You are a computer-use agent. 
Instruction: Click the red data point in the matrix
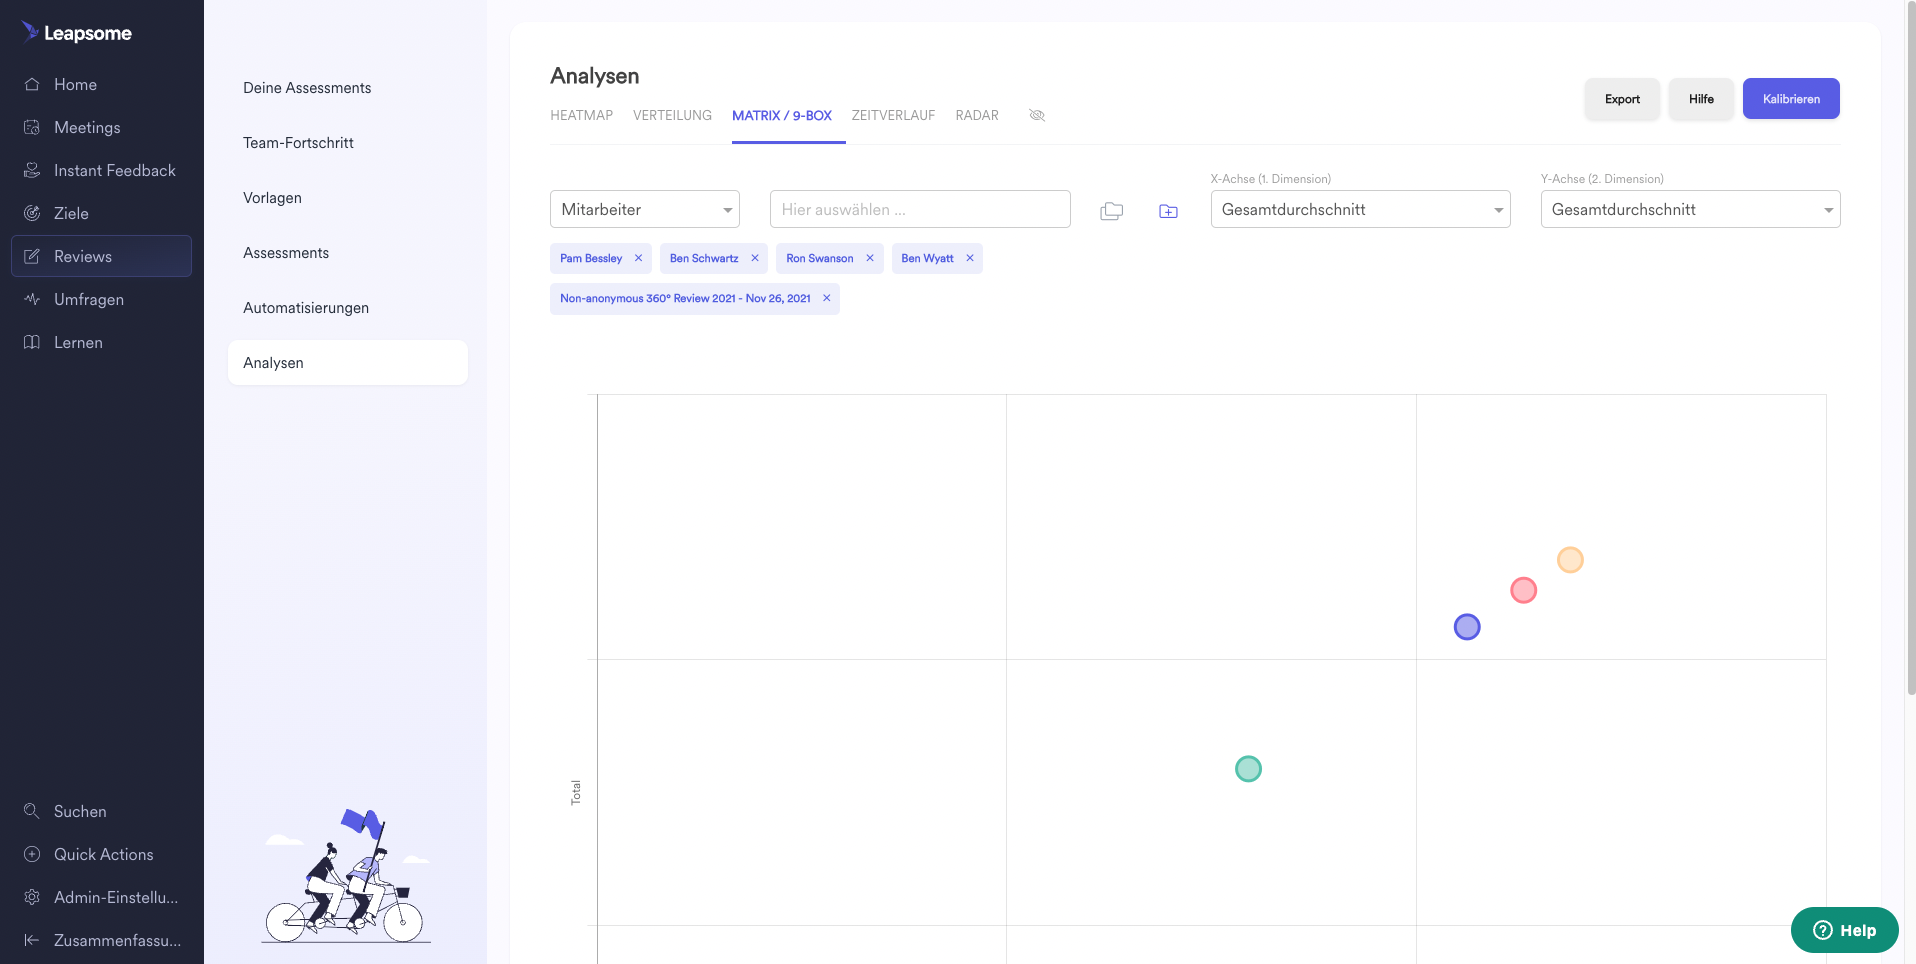(x=1523, y=590)
